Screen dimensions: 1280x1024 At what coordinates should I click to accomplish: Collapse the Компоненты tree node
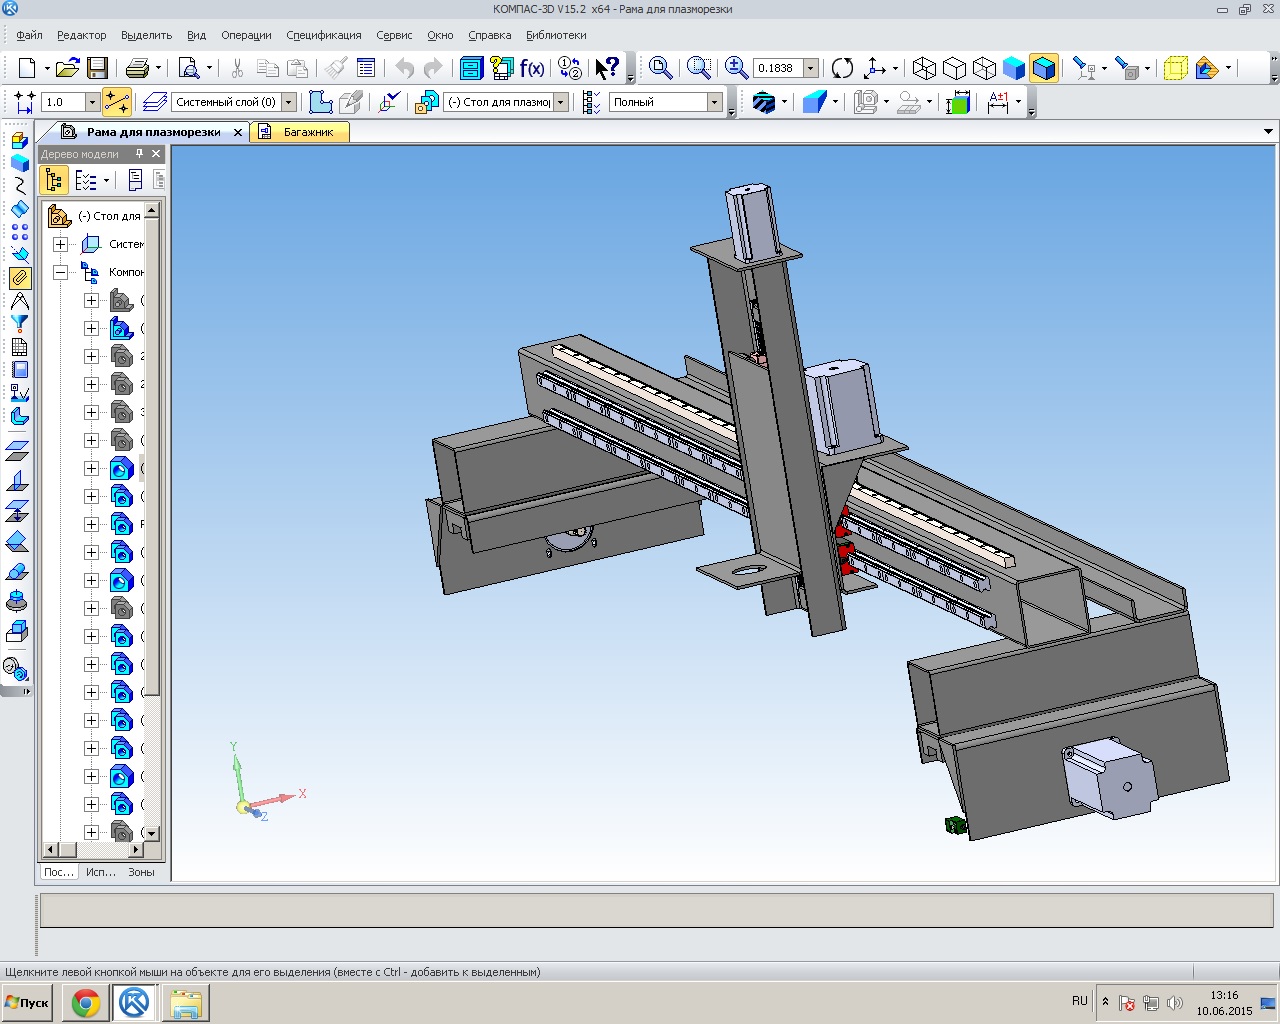[x=61, y=272]
